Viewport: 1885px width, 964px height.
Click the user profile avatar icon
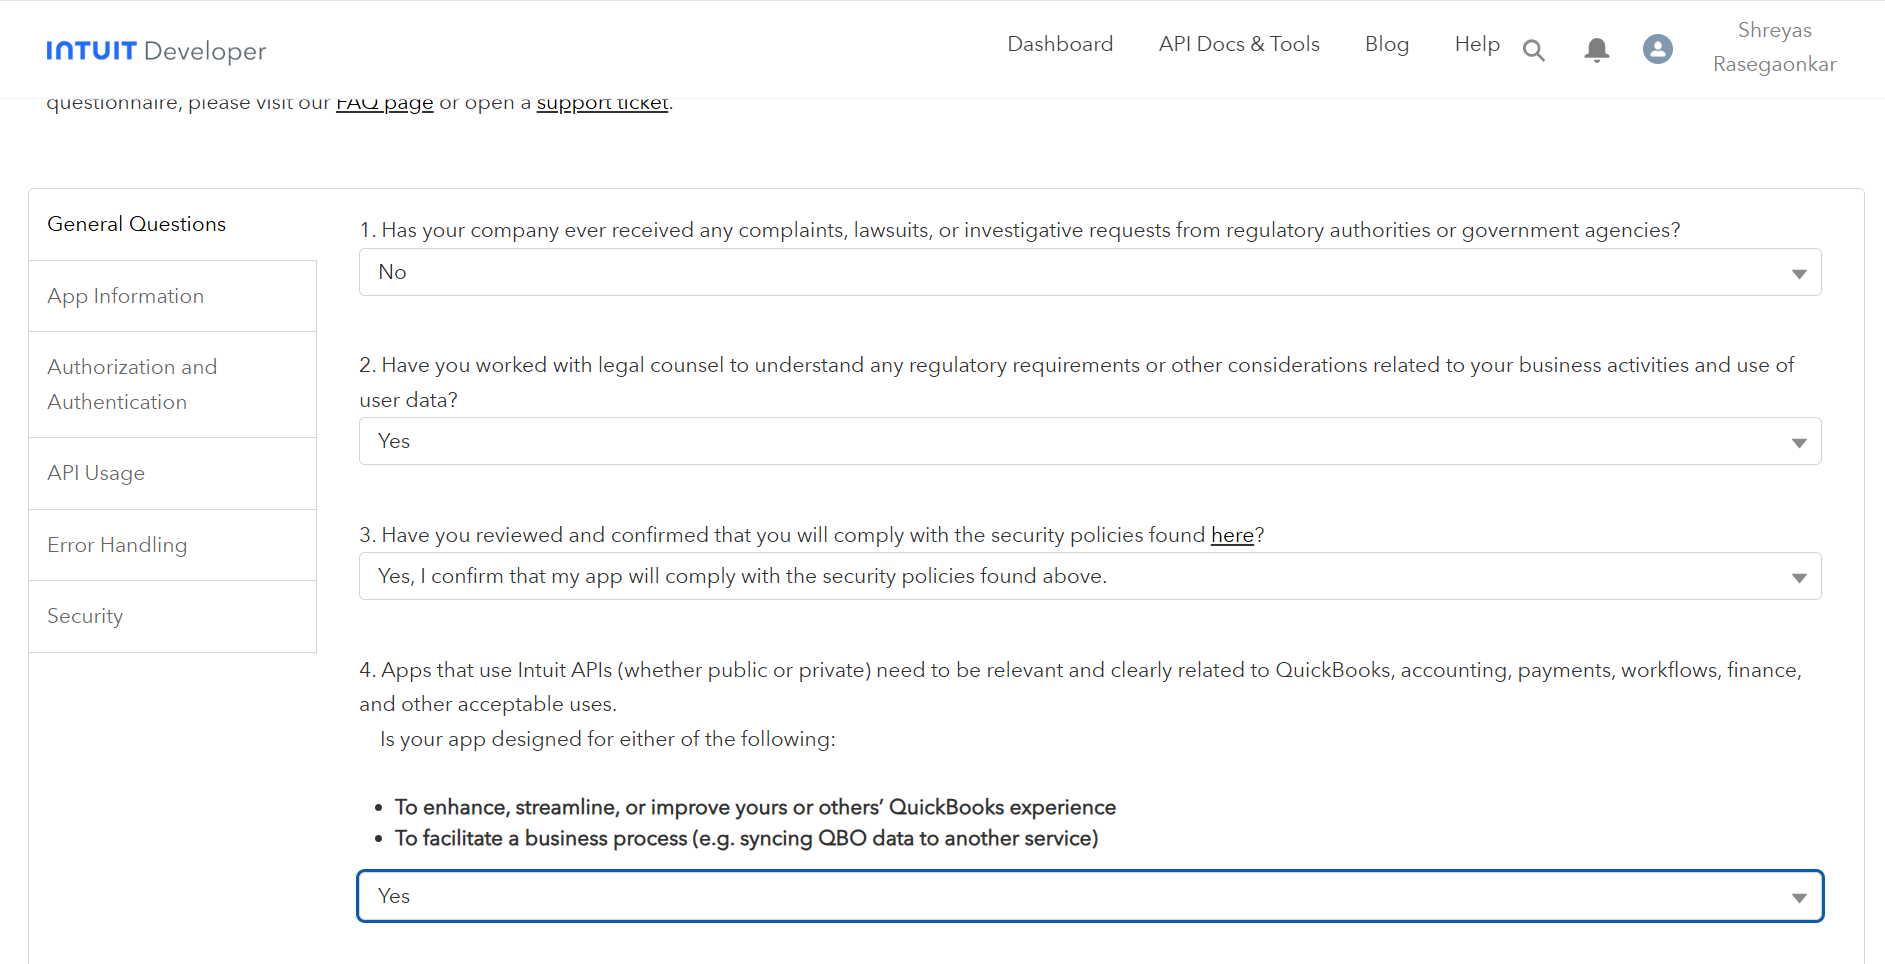pyautogui.click(x=1657, y=49)
